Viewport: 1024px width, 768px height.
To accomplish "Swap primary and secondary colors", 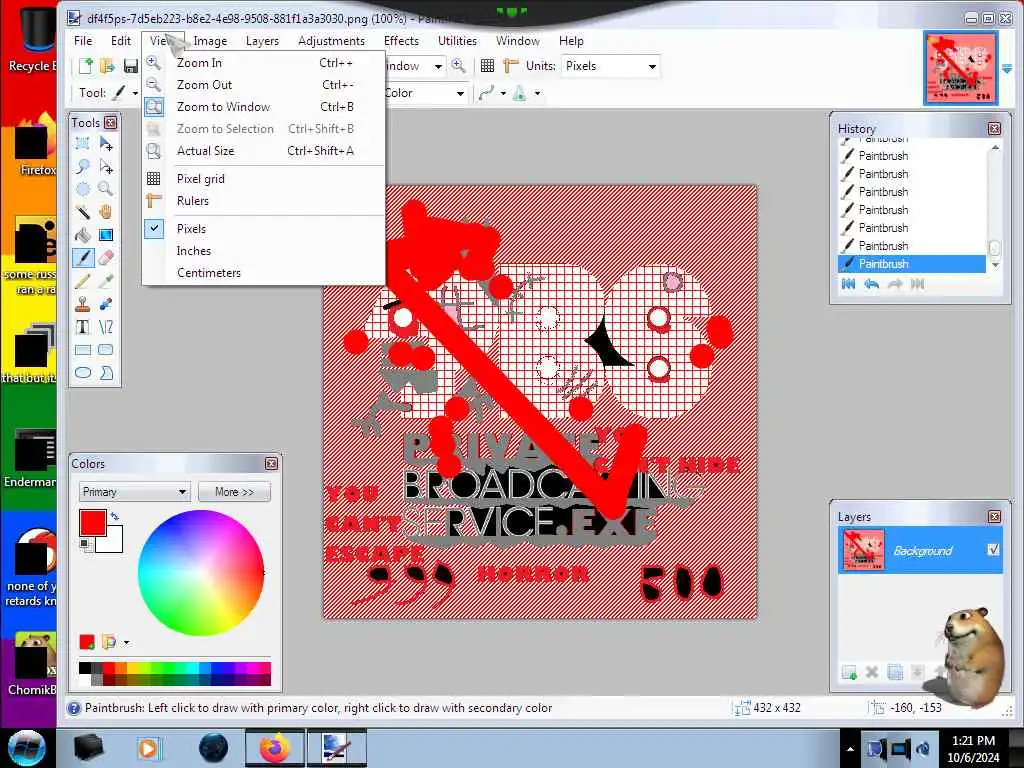I will pyautogui.click(x=115, y=516).
